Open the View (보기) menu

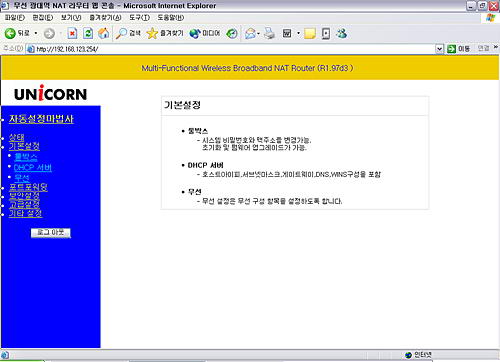[x=71, y=18]
